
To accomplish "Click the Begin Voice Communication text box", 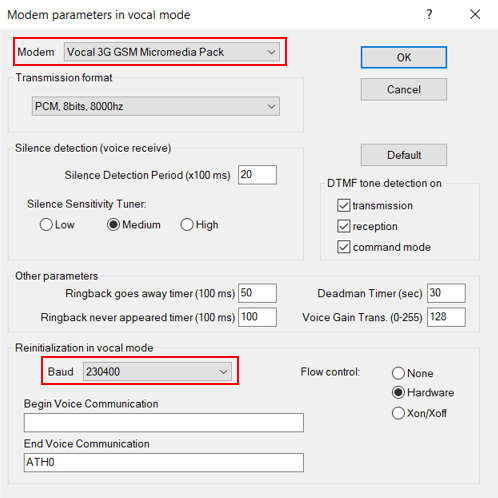I will coord(164,423).
